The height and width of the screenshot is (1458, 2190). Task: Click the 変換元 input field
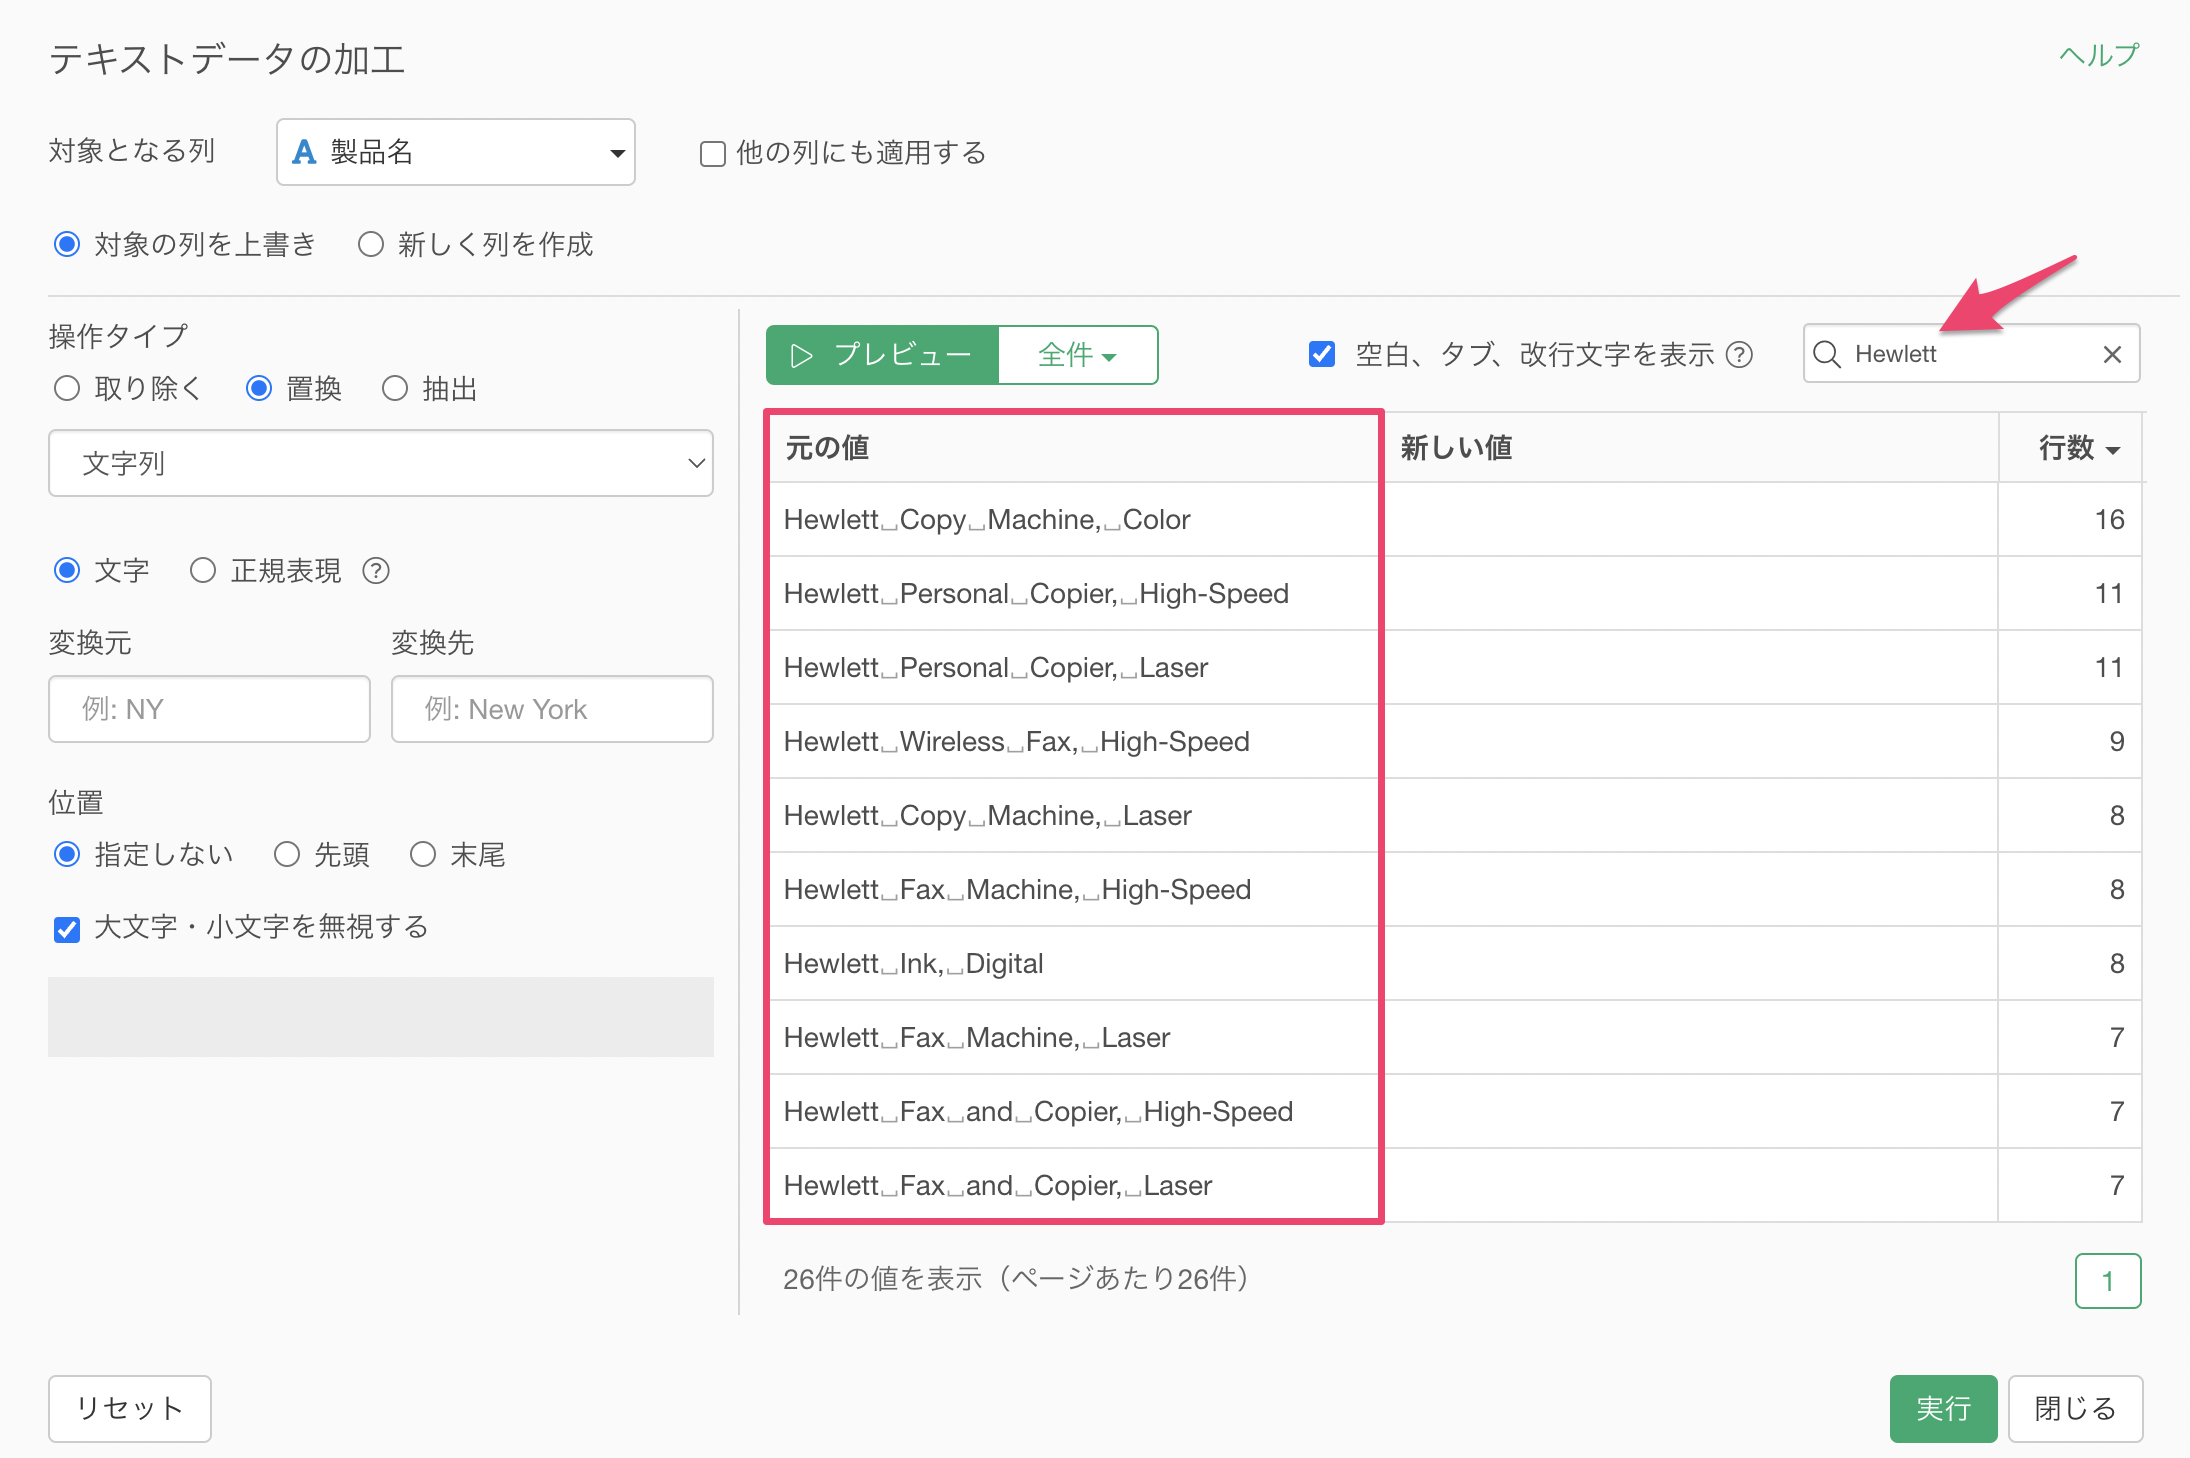point(209,709)
